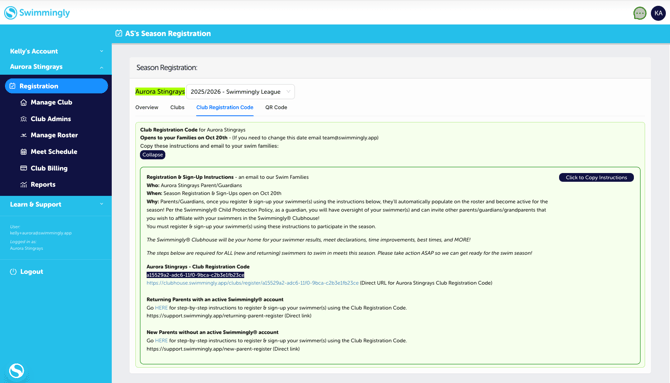670x383 pixels.
Task: Go to Manage Club
Action: click(x=51, y=103)
